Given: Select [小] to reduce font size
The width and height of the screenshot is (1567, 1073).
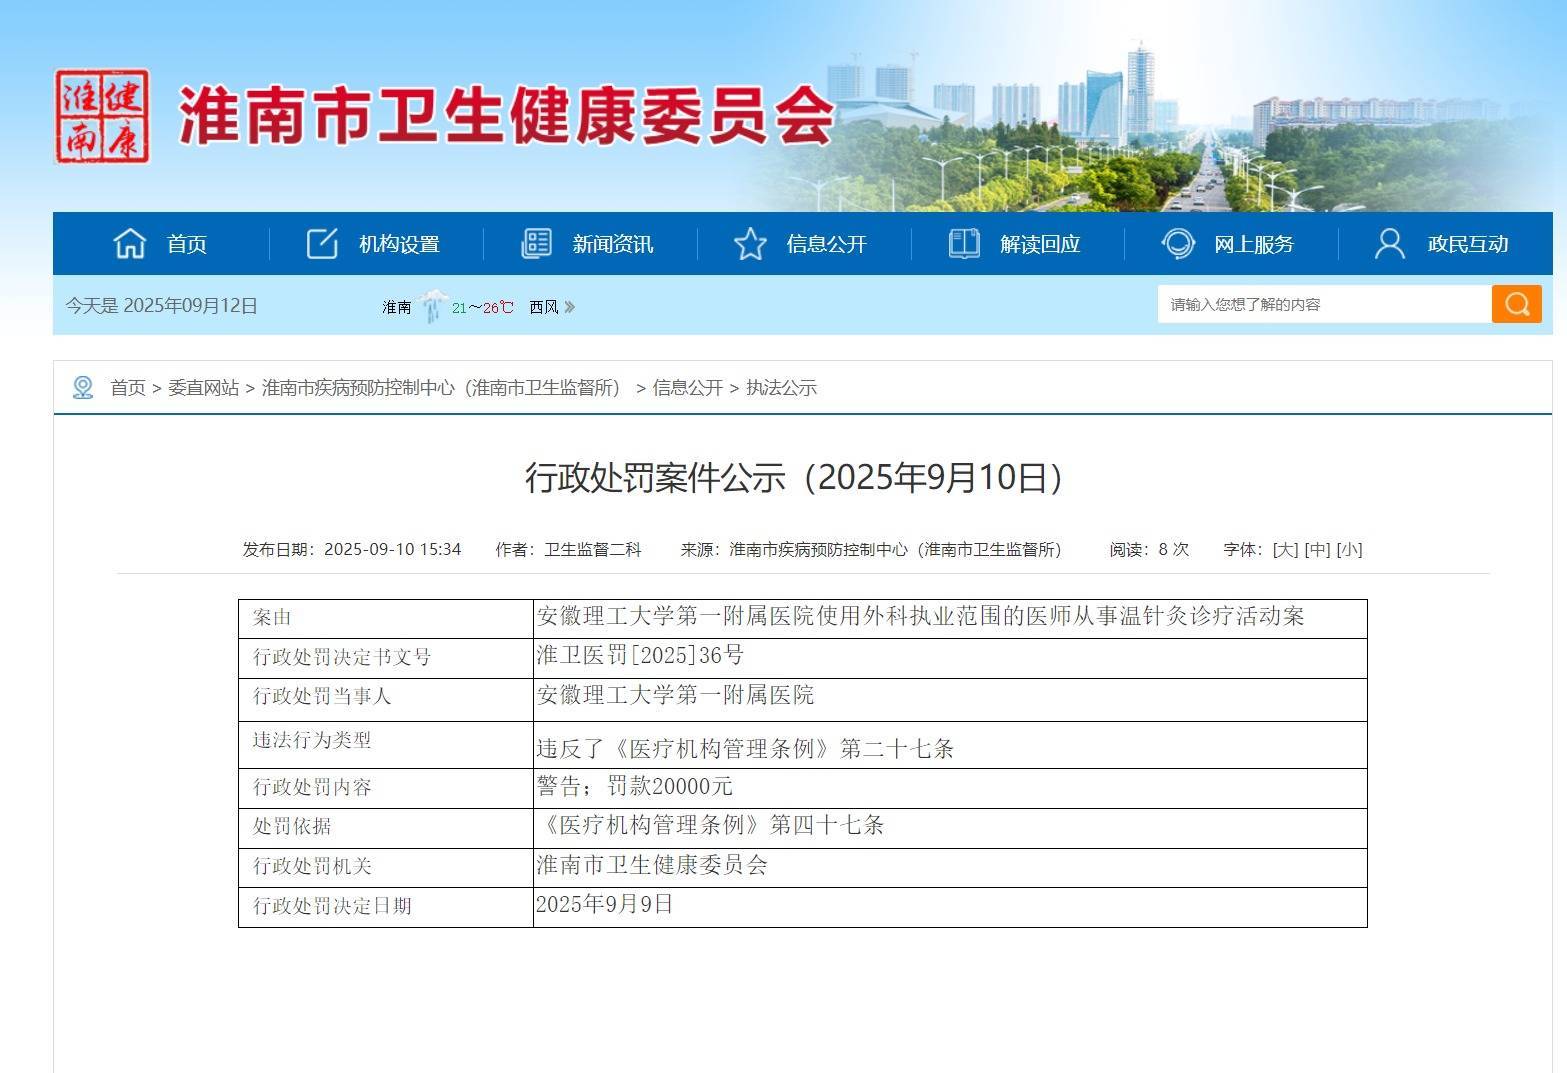Looking at the screenshot, I should (1348, 549).
